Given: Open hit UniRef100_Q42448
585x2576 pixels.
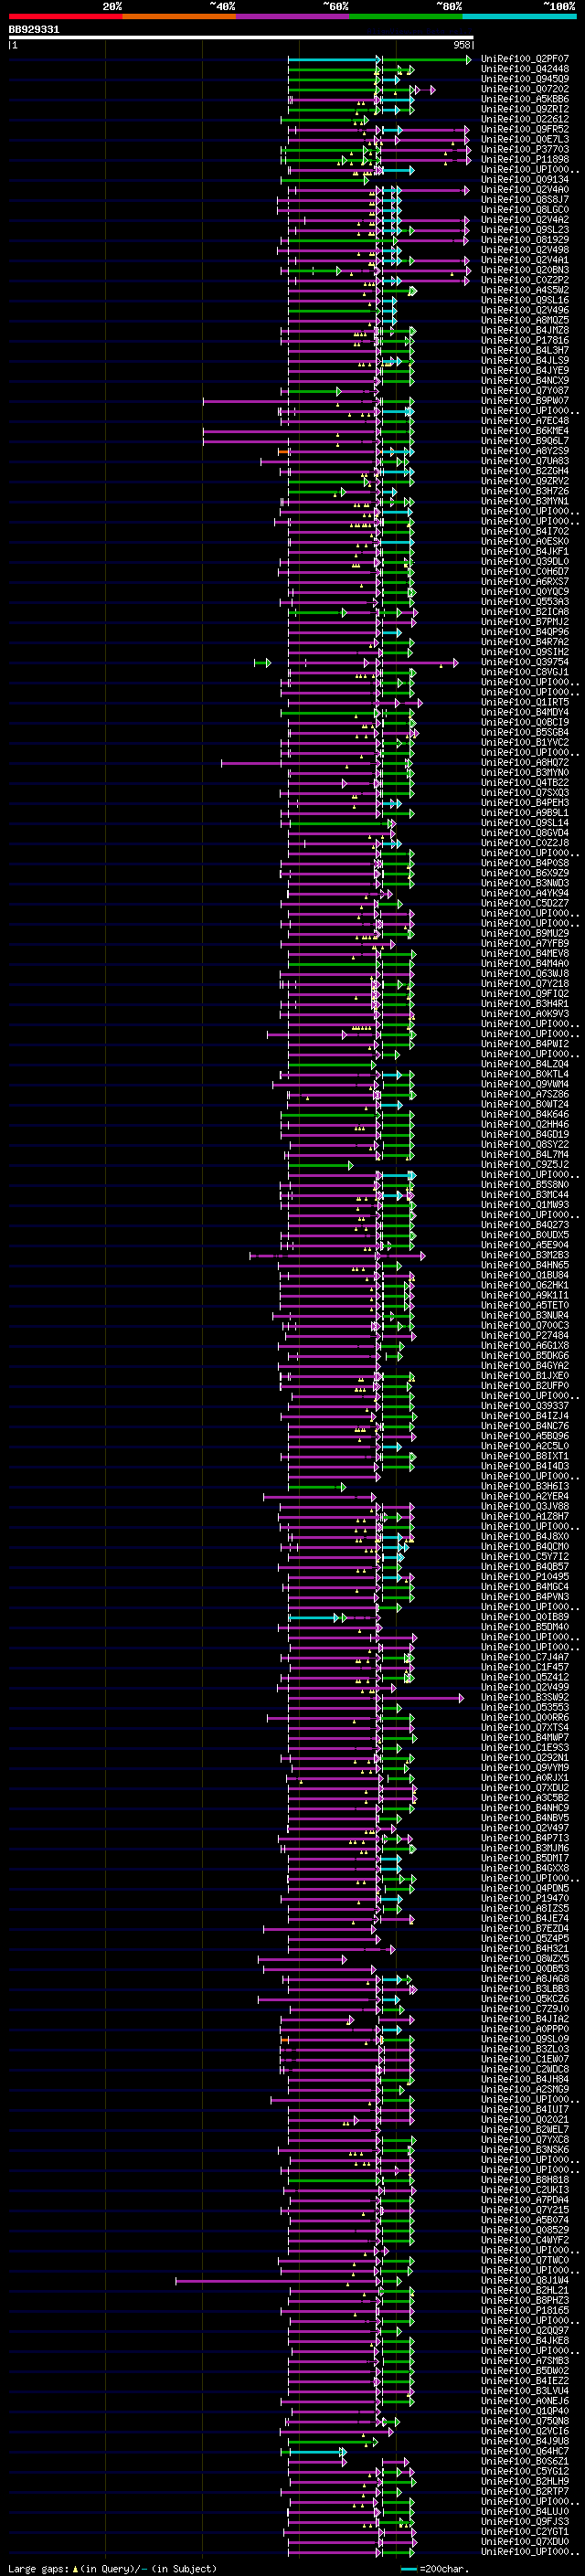Looking at the screenshot, I should pos(524,69).
